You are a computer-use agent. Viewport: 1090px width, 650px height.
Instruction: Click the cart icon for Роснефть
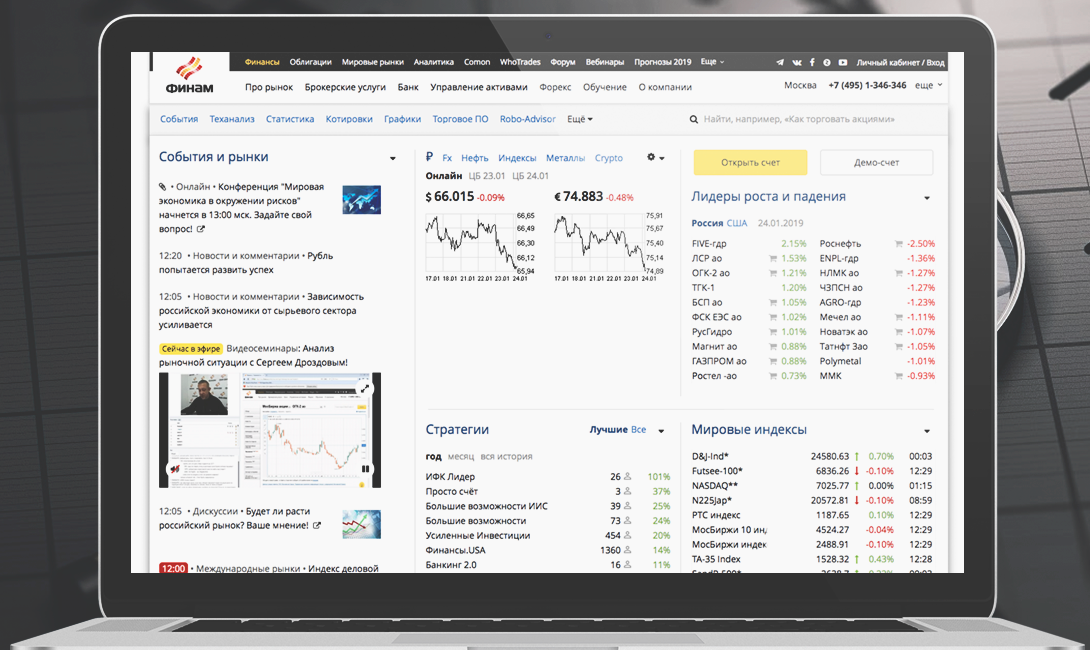(x=899, y=244)
